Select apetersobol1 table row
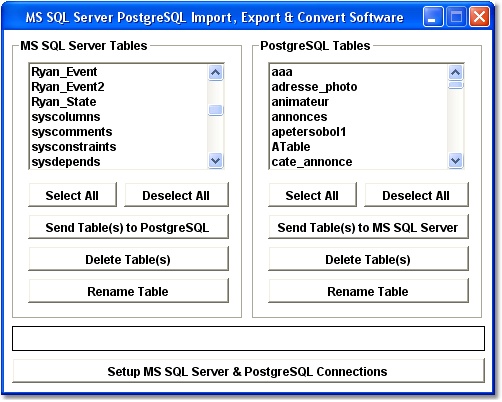 [x=359, y=132]
